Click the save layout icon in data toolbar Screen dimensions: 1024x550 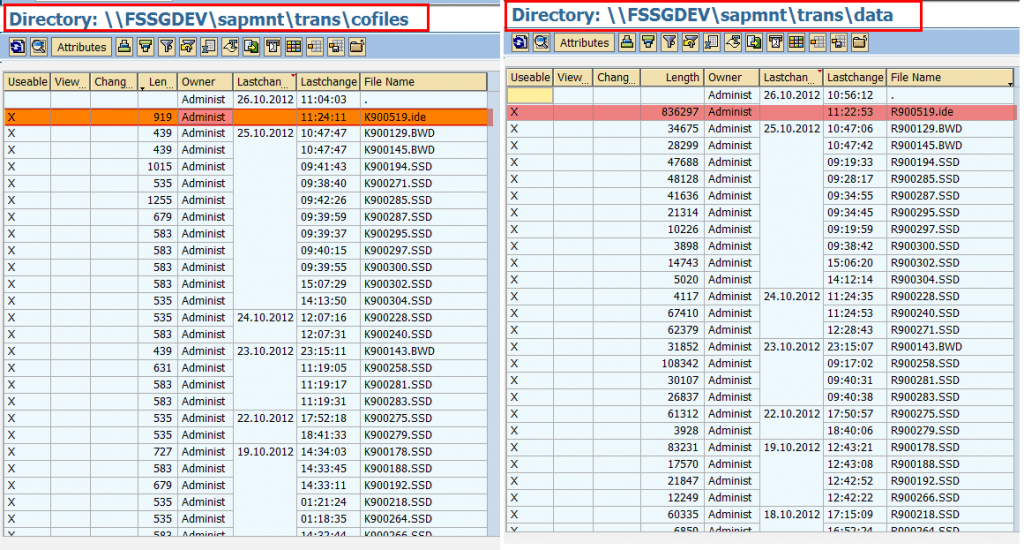click(x=839, y=42)
